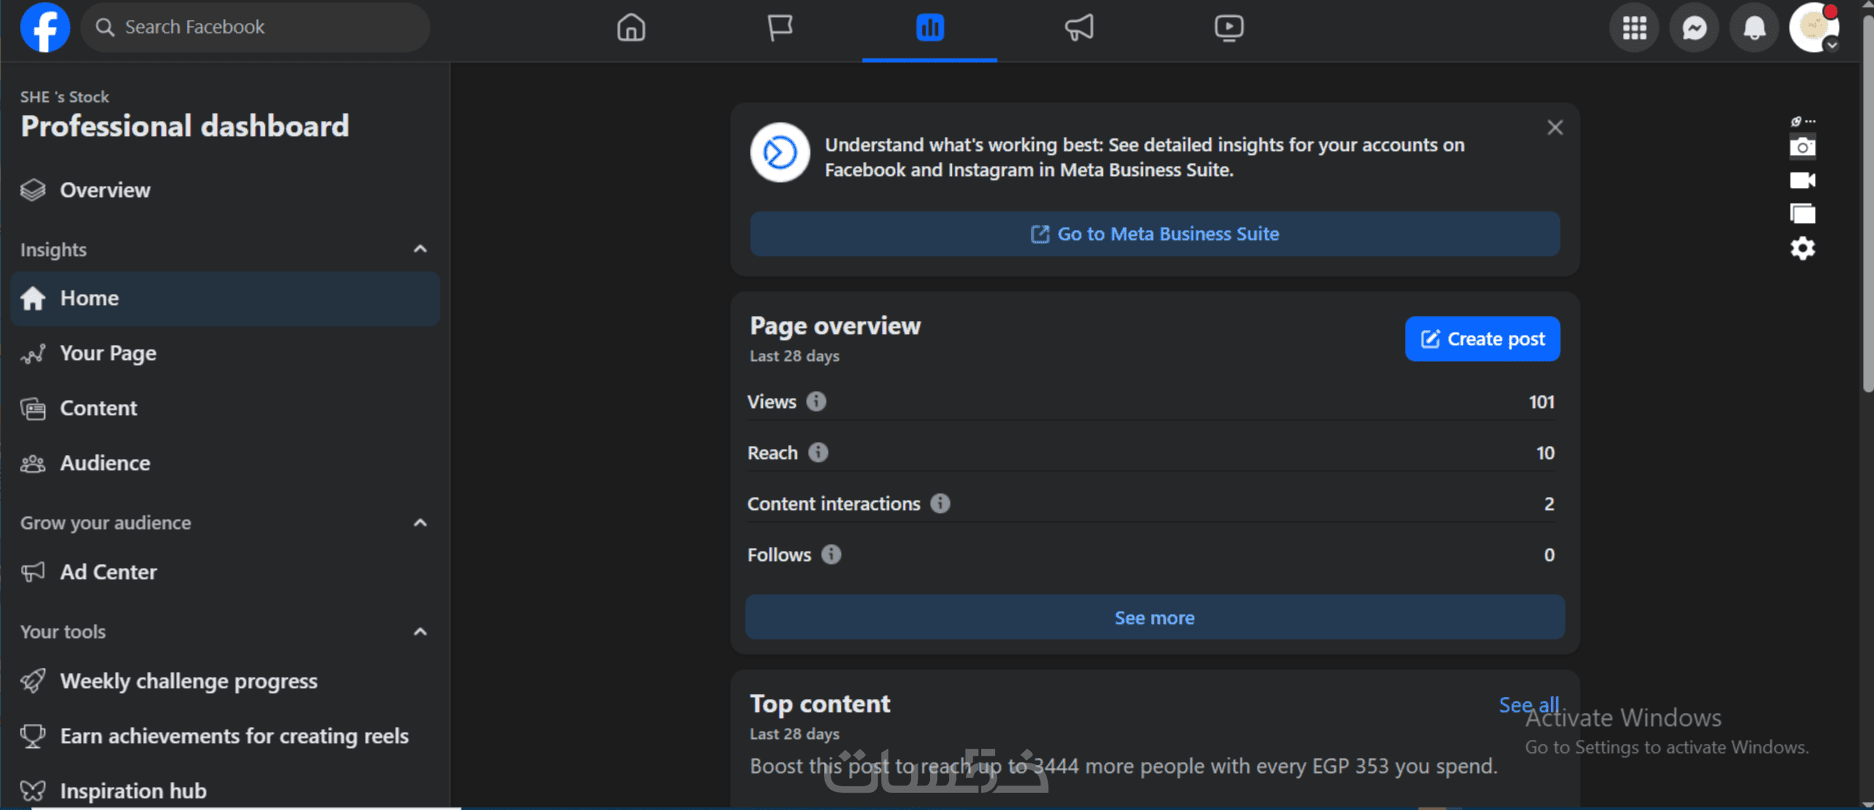Click the Content interactions info icon

[x=940, y=504]
